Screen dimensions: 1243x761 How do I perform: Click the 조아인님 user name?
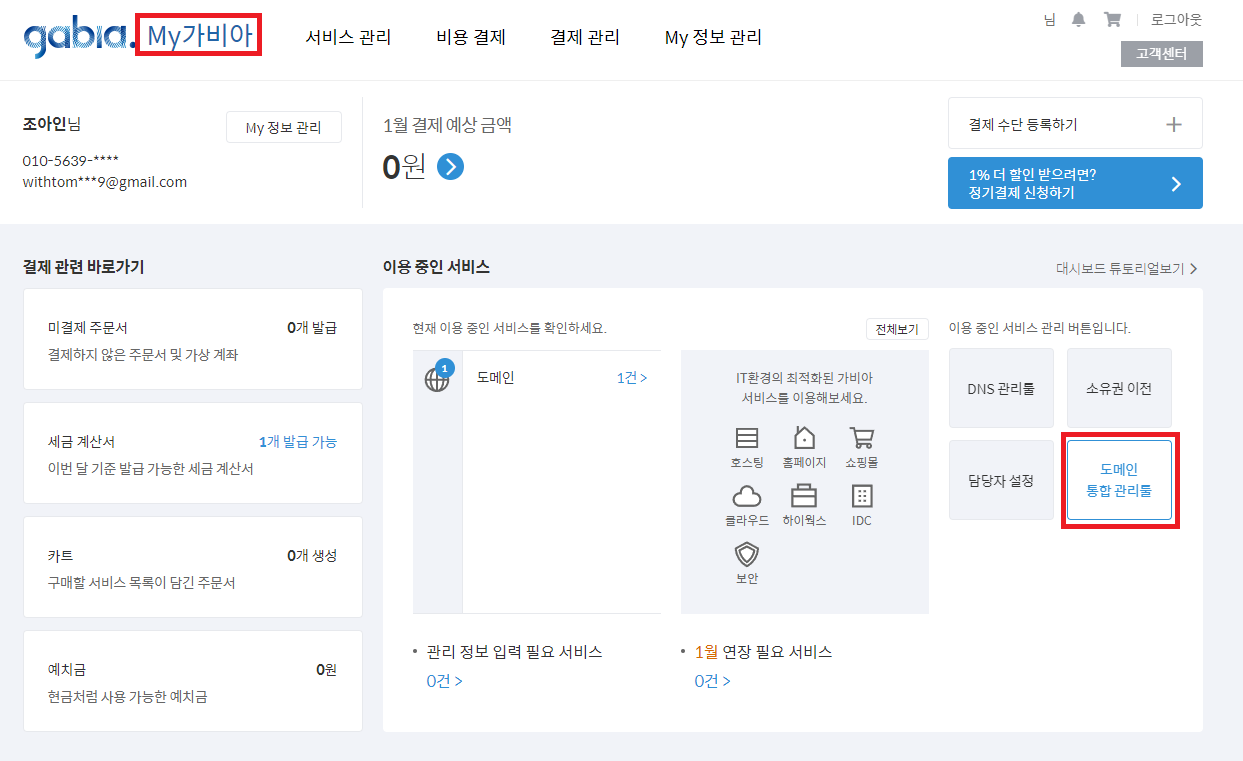coord(52,124)
